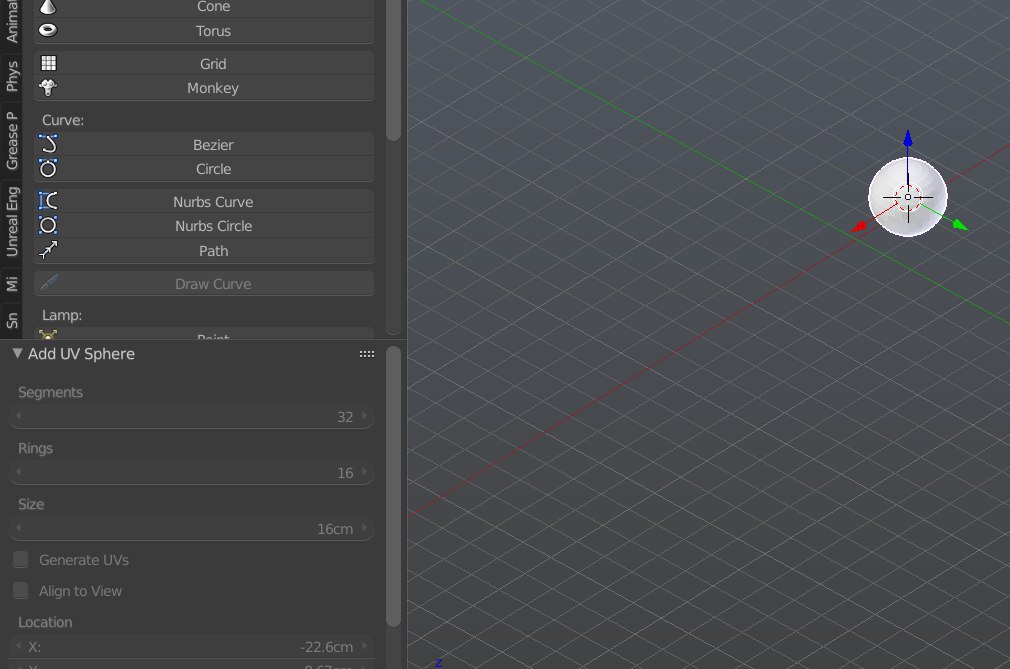
Task: Click the Nurbs Circle icon
Action: 48,225
